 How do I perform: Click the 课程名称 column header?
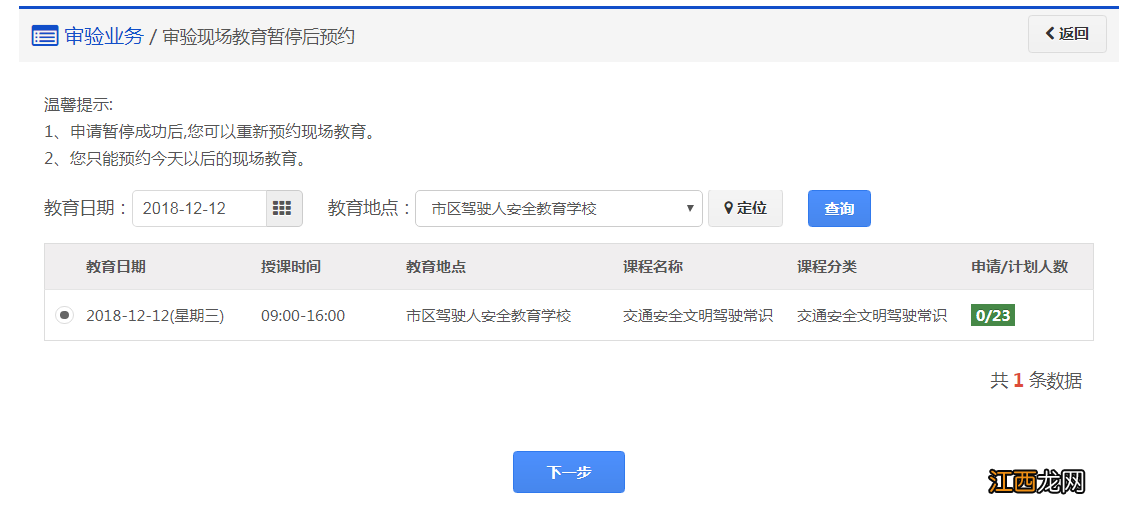tap(653, 267)
